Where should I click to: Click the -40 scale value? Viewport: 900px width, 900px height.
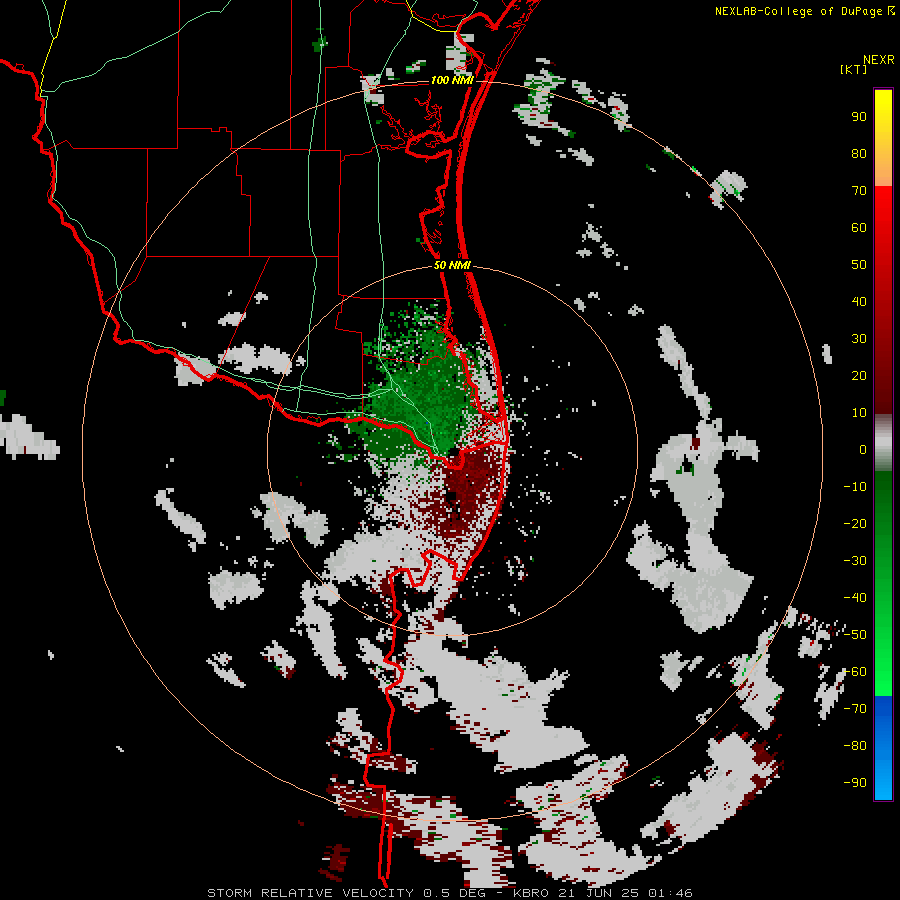(x=855, y=598)
